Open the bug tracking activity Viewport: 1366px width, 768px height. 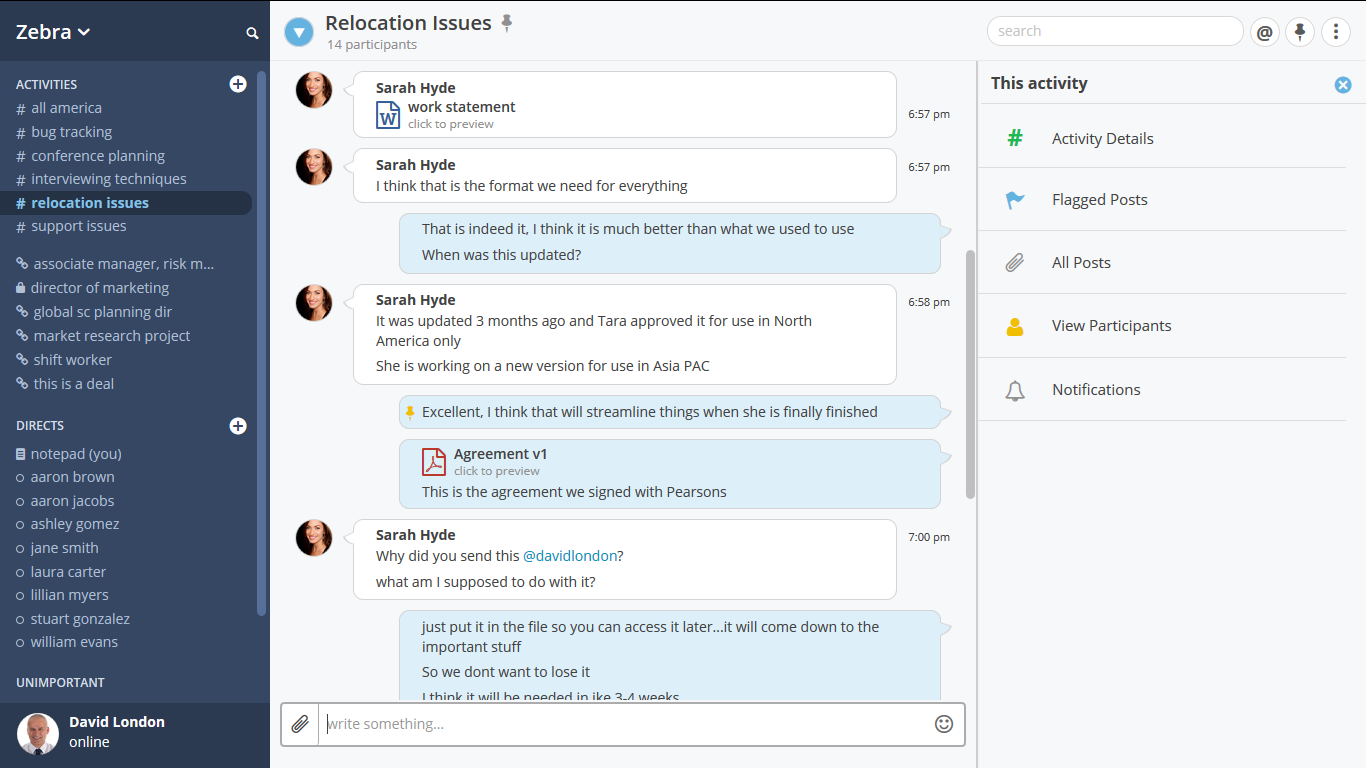[x=71, y=132]
